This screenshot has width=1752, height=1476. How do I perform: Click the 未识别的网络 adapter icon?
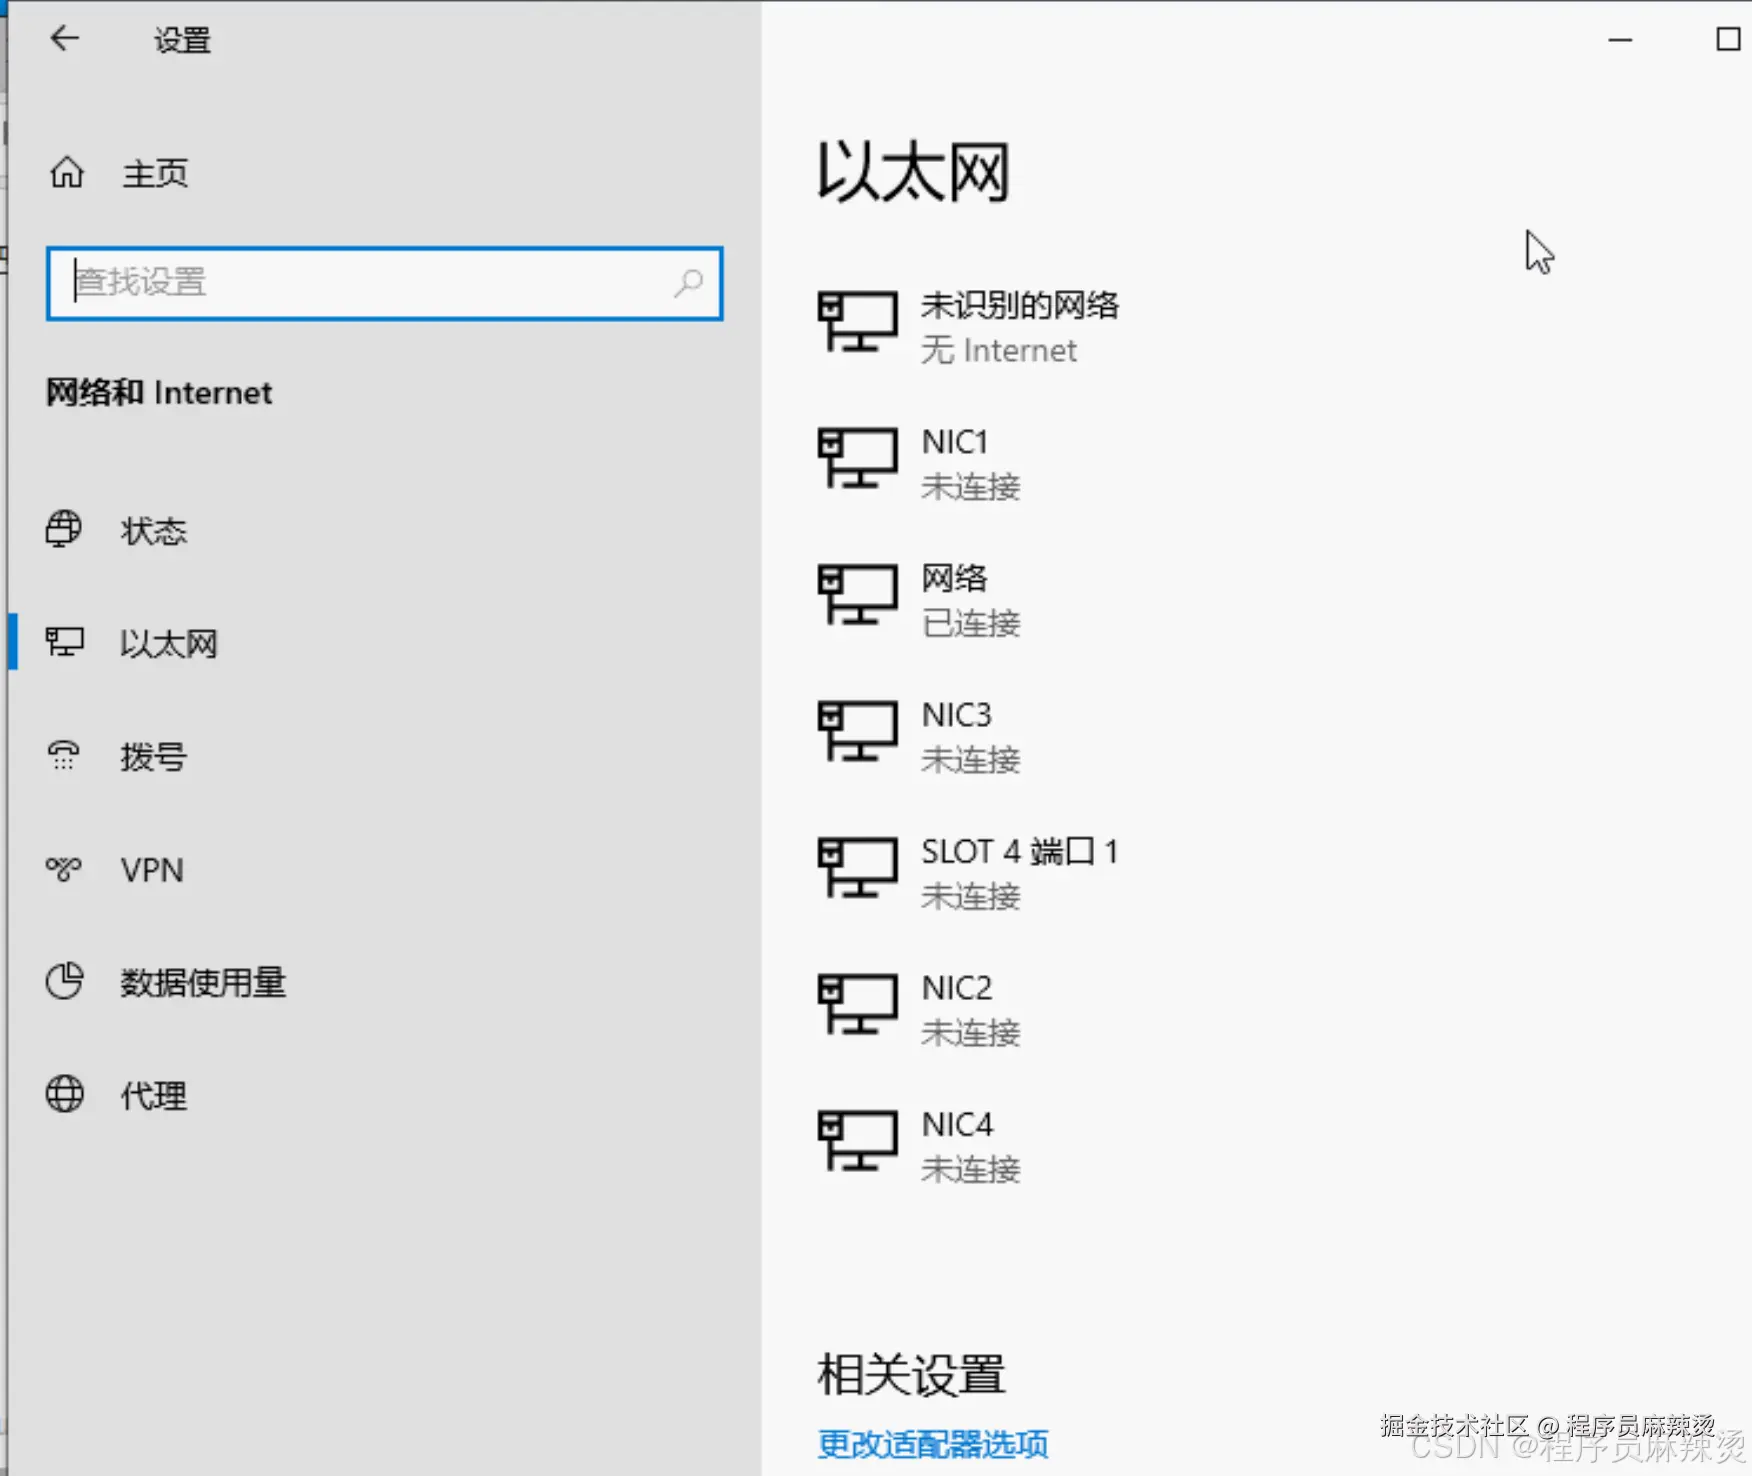(857, 324)
